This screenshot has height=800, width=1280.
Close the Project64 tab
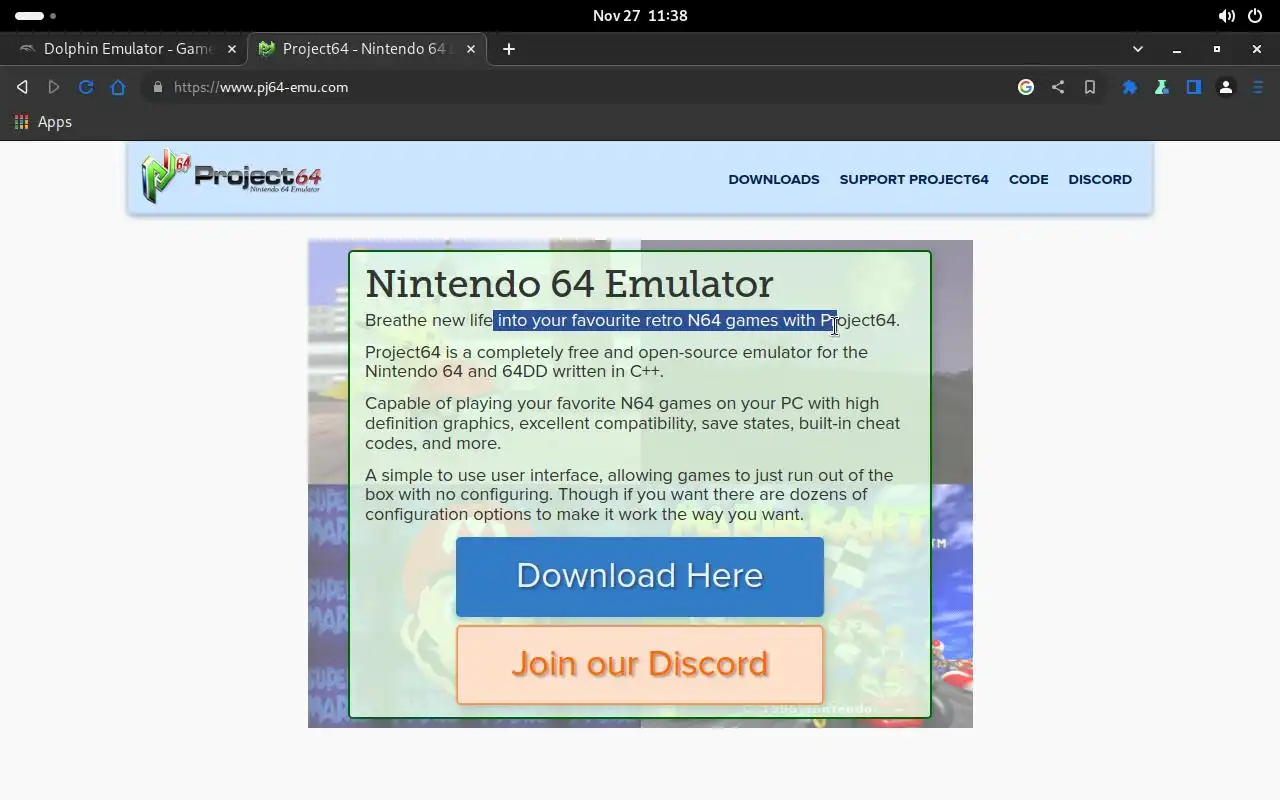click(x=472, y=49)
